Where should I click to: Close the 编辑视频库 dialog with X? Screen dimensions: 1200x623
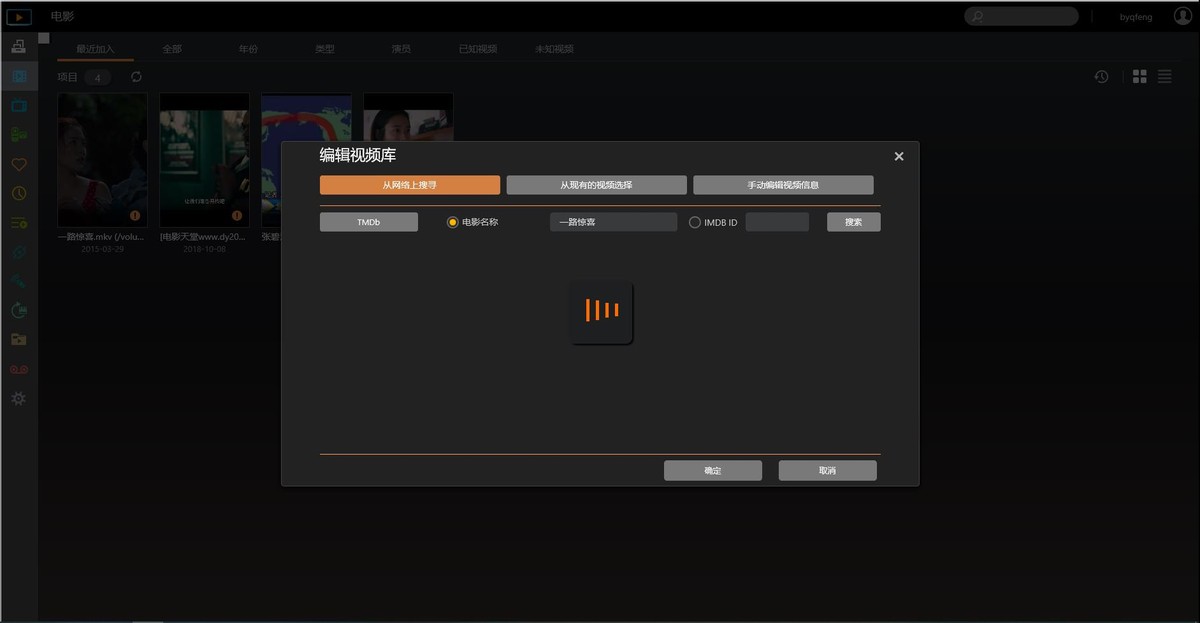[899, 156]
